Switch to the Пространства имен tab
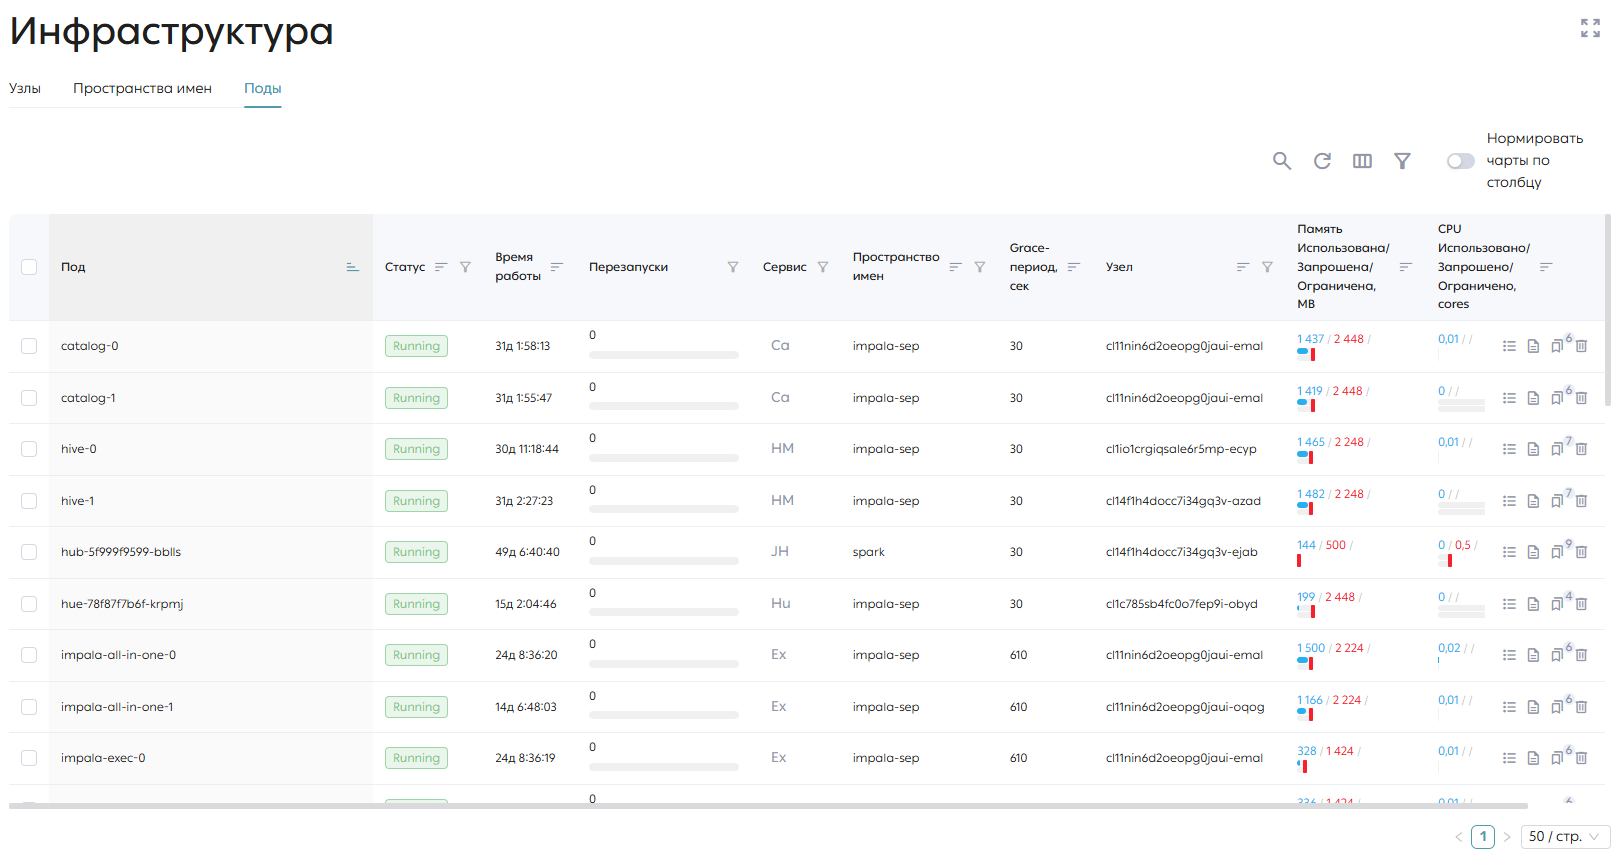This screenshot has width=1622, height=862. [x=142, y=88]
